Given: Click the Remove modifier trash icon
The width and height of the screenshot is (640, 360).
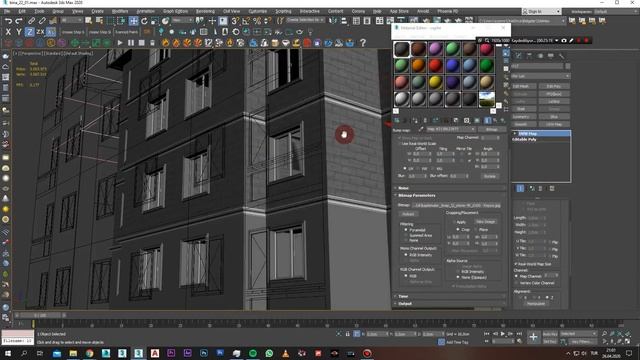Looking at the screenshot, I should point(540,188).
